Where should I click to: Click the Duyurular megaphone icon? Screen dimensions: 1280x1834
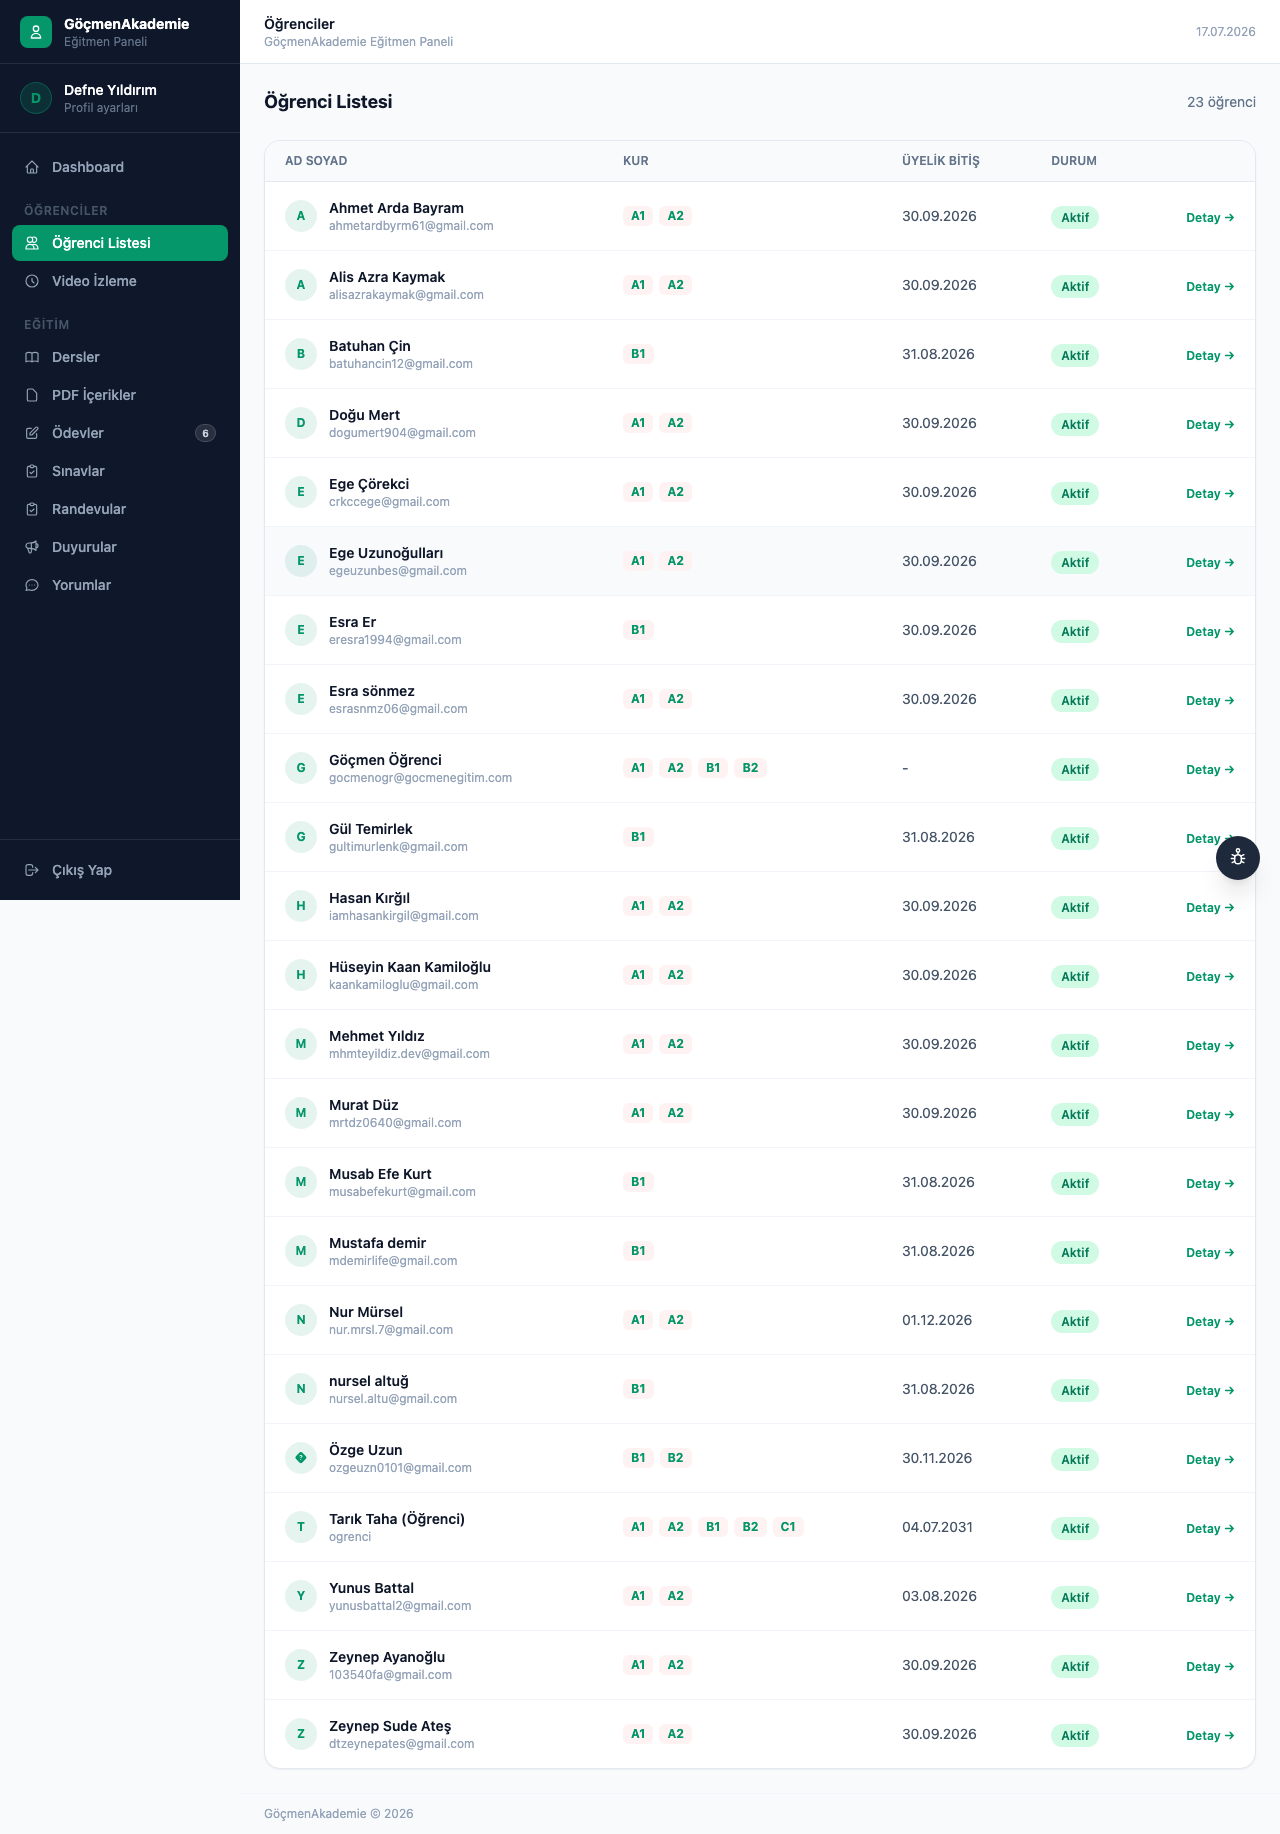coord(32,547)
